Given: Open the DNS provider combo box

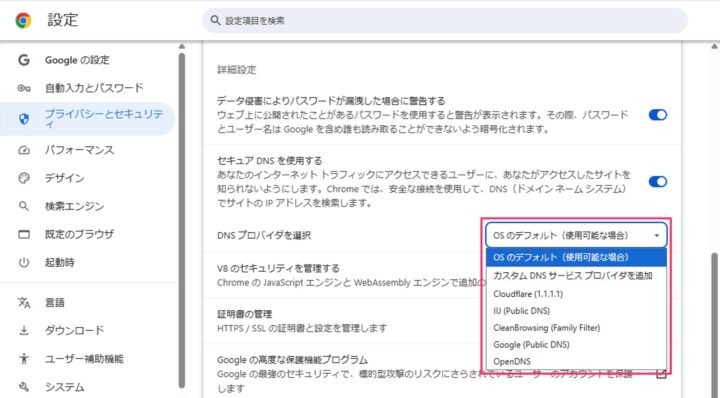Looking at the screenshot, I should point(576,235).
